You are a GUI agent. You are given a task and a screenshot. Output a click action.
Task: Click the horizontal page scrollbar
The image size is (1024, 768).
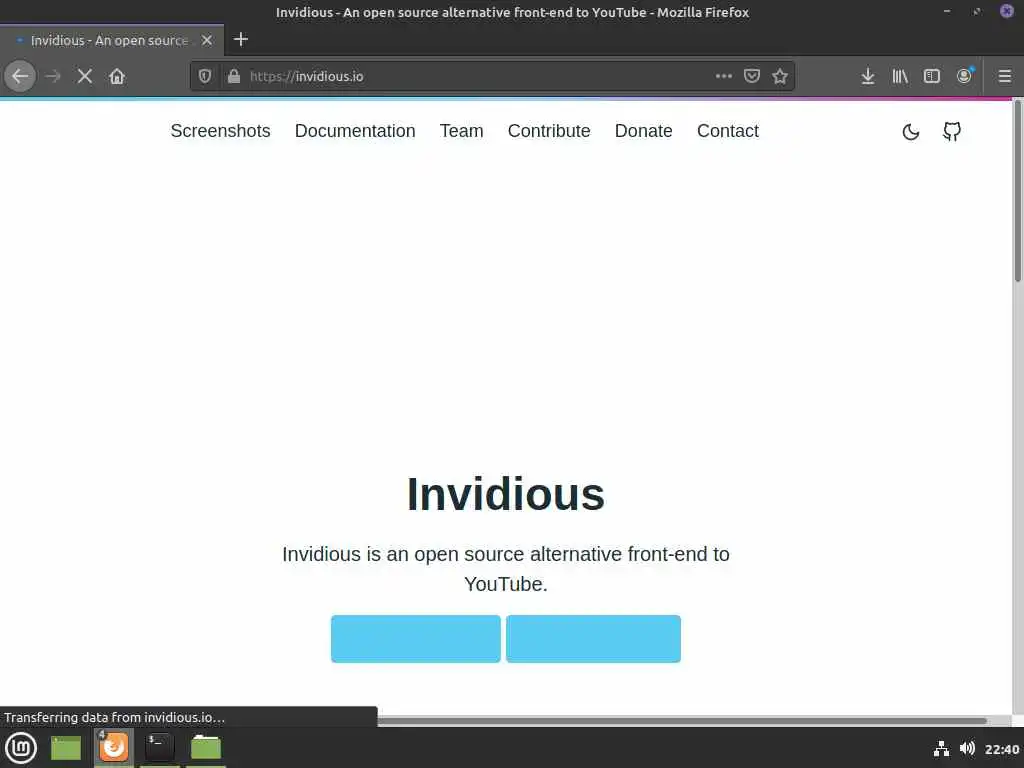(x=682, y=721)
